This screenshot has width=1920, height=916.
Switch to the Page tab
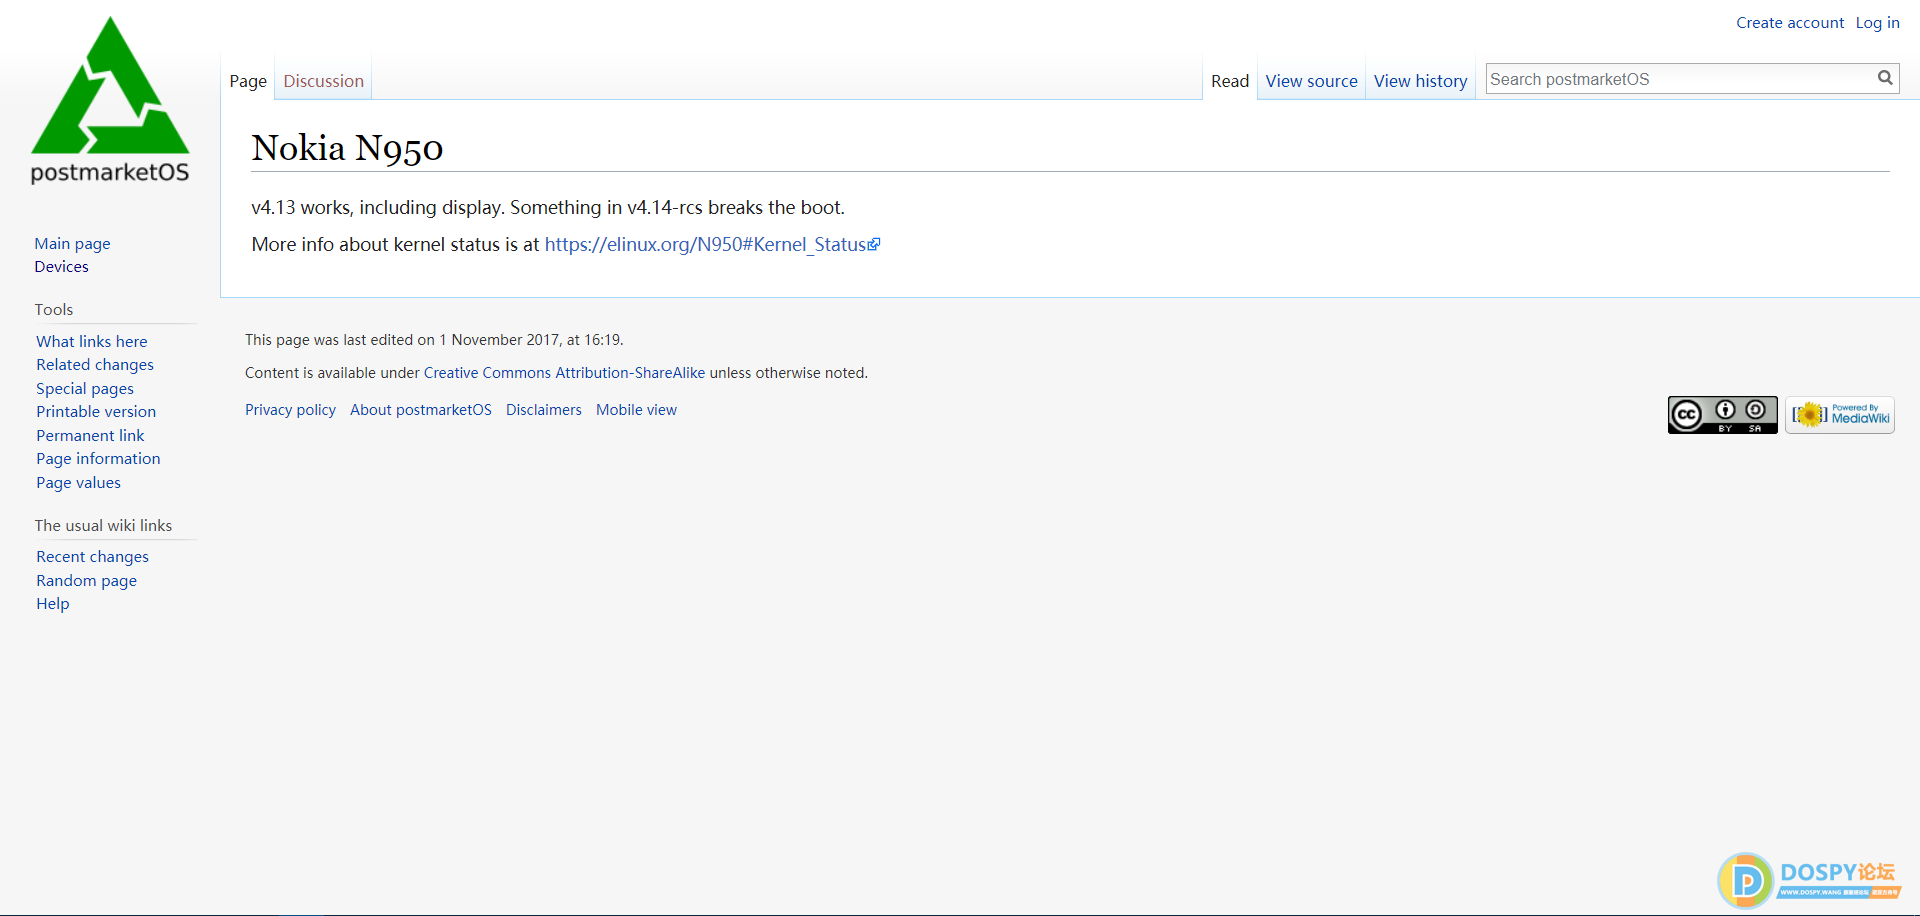click(x=248, y=81)
